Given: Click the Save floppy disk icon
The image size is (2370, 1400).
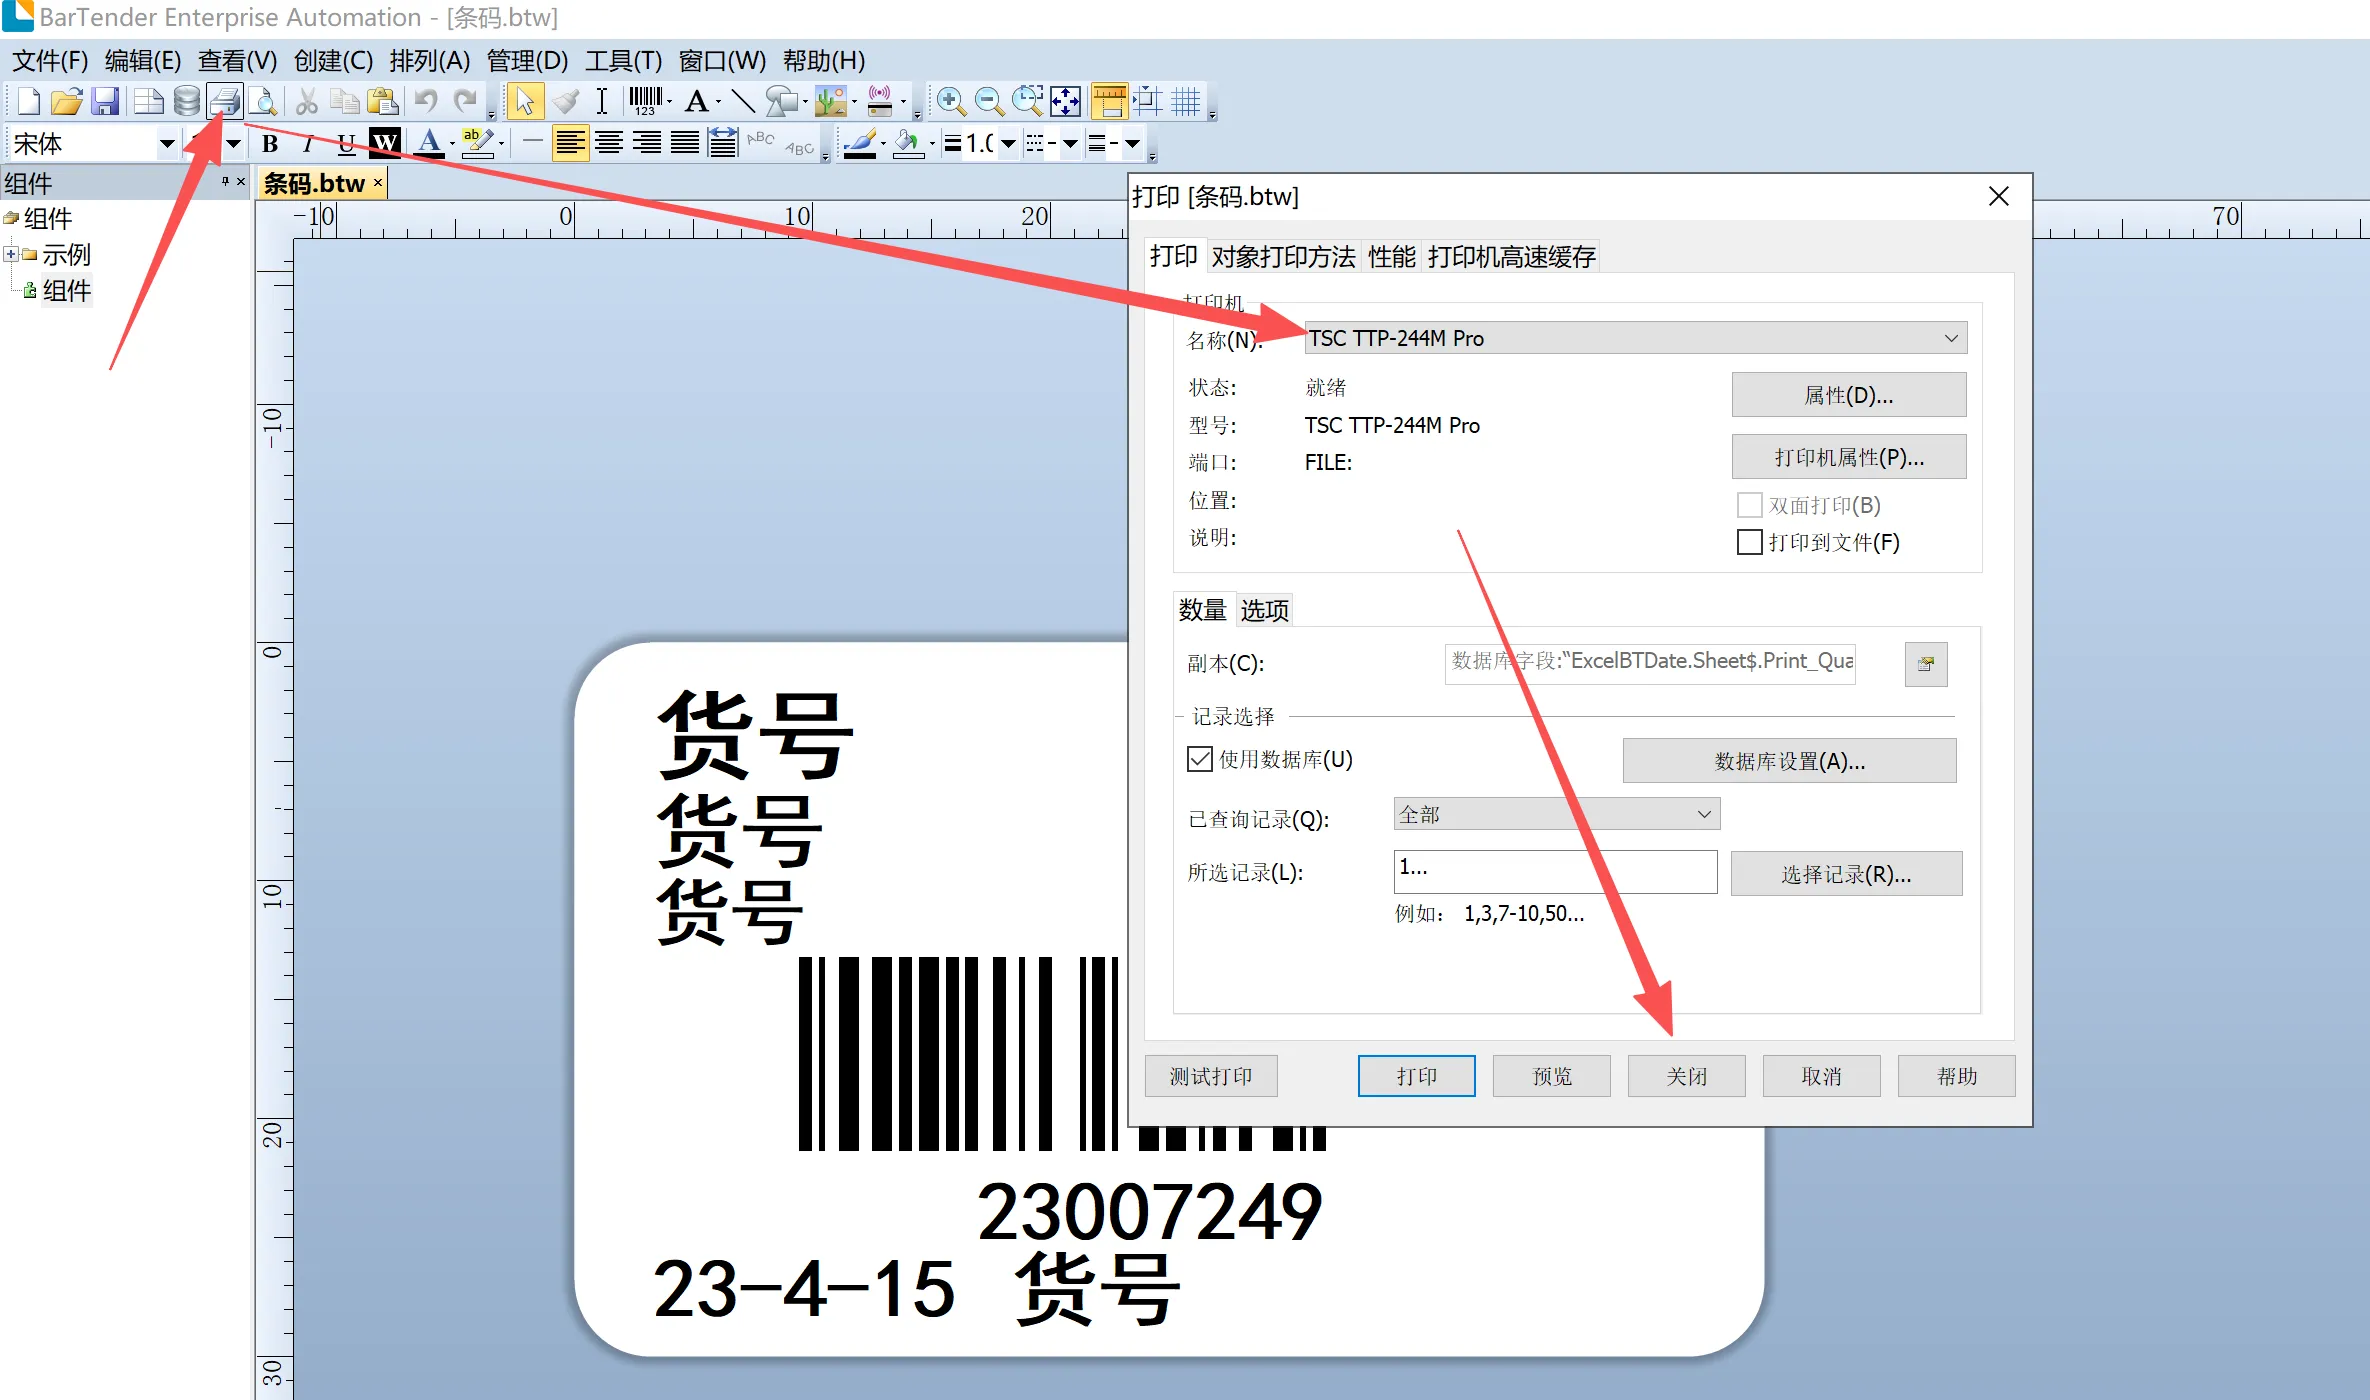Looking at the screenshot, I should [x=105, y=101].
